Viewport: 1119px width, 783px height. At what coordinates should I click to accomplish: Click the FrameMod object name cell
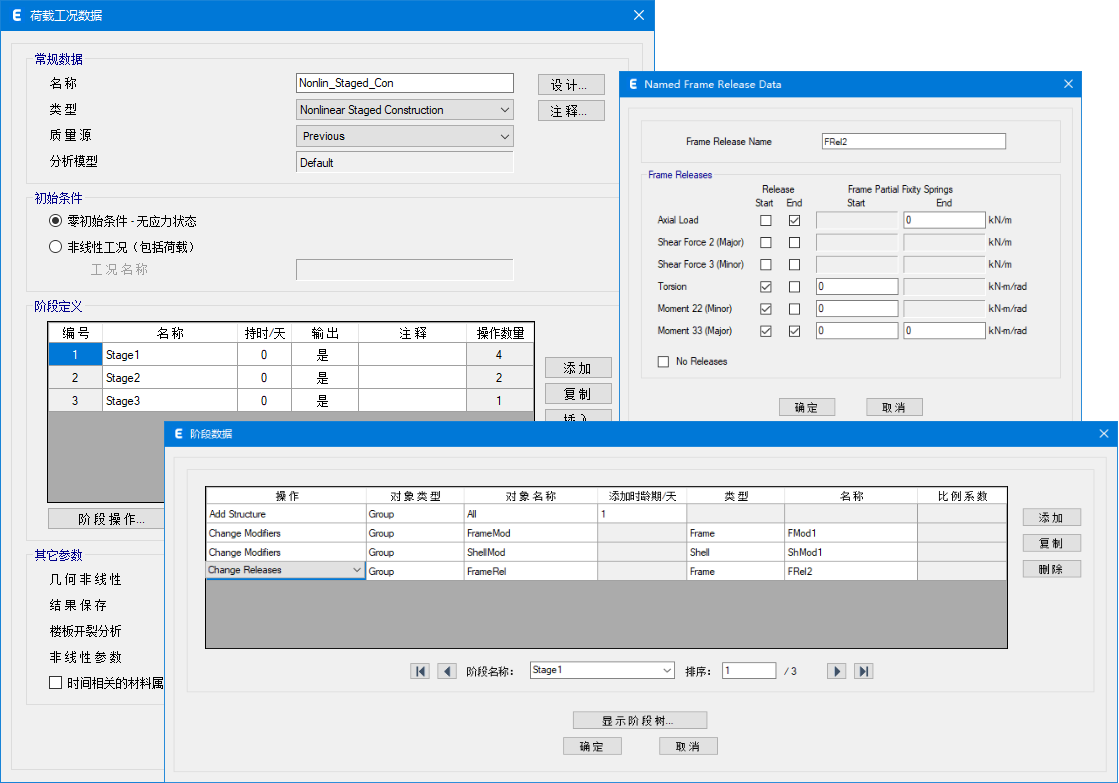[531, 533]
